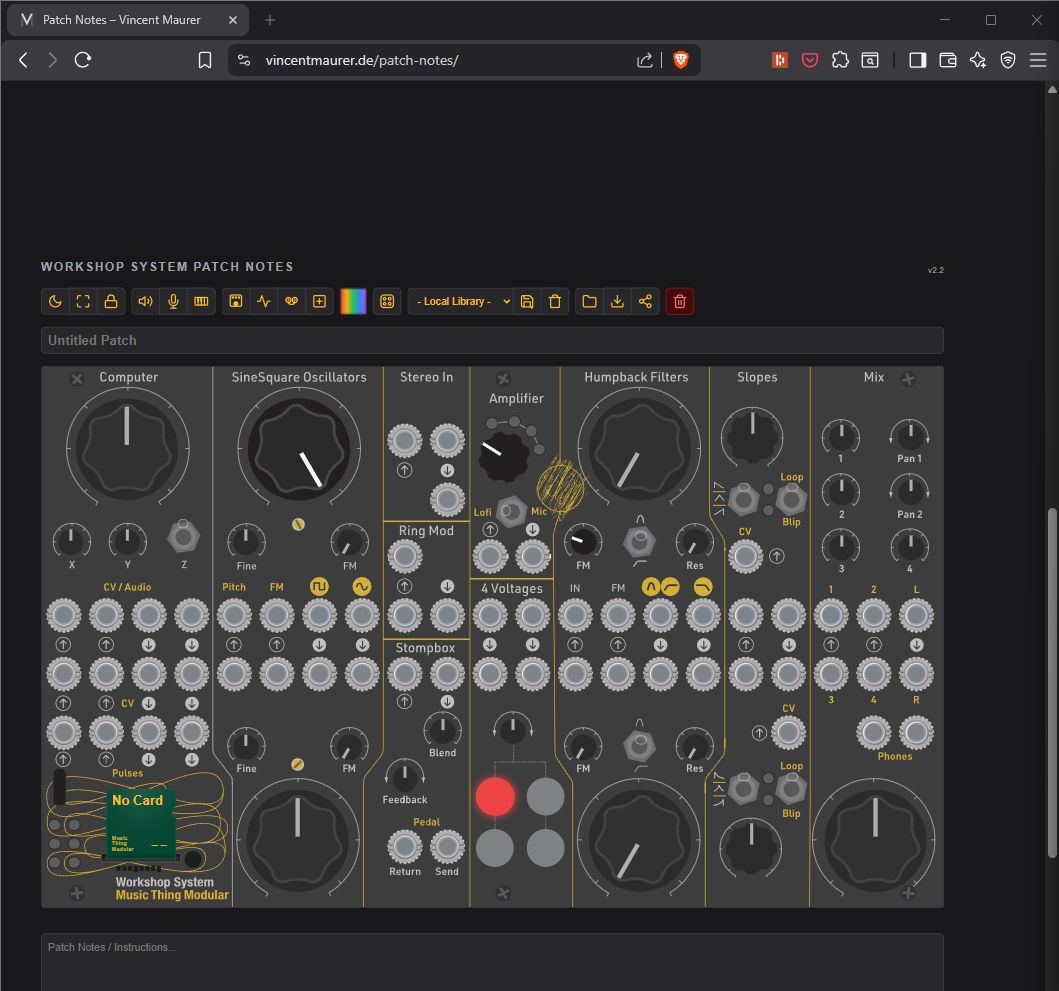Viewport: 1059px width, 991px height.
Task: Open the Brave browser main menu
Action: [x=1037, y=60]
